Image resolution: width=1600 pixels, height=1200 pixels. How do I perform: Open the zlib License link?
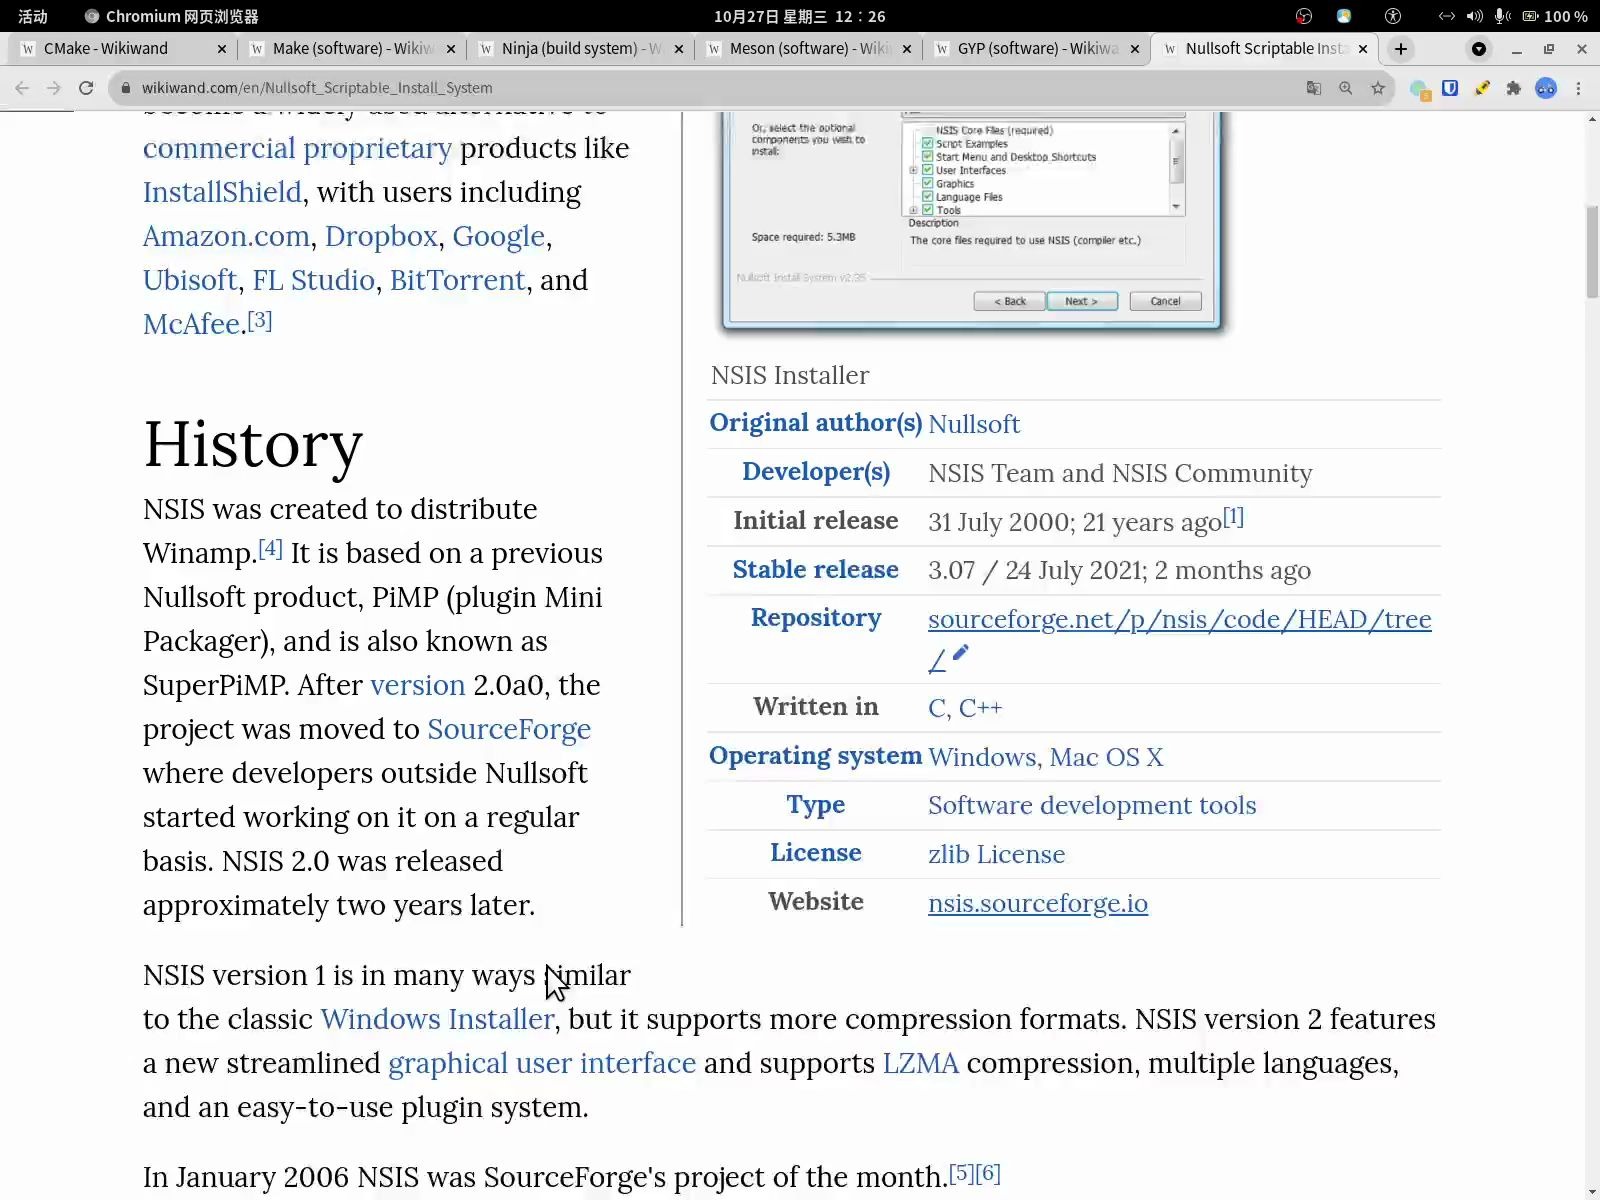pos(997,854)
